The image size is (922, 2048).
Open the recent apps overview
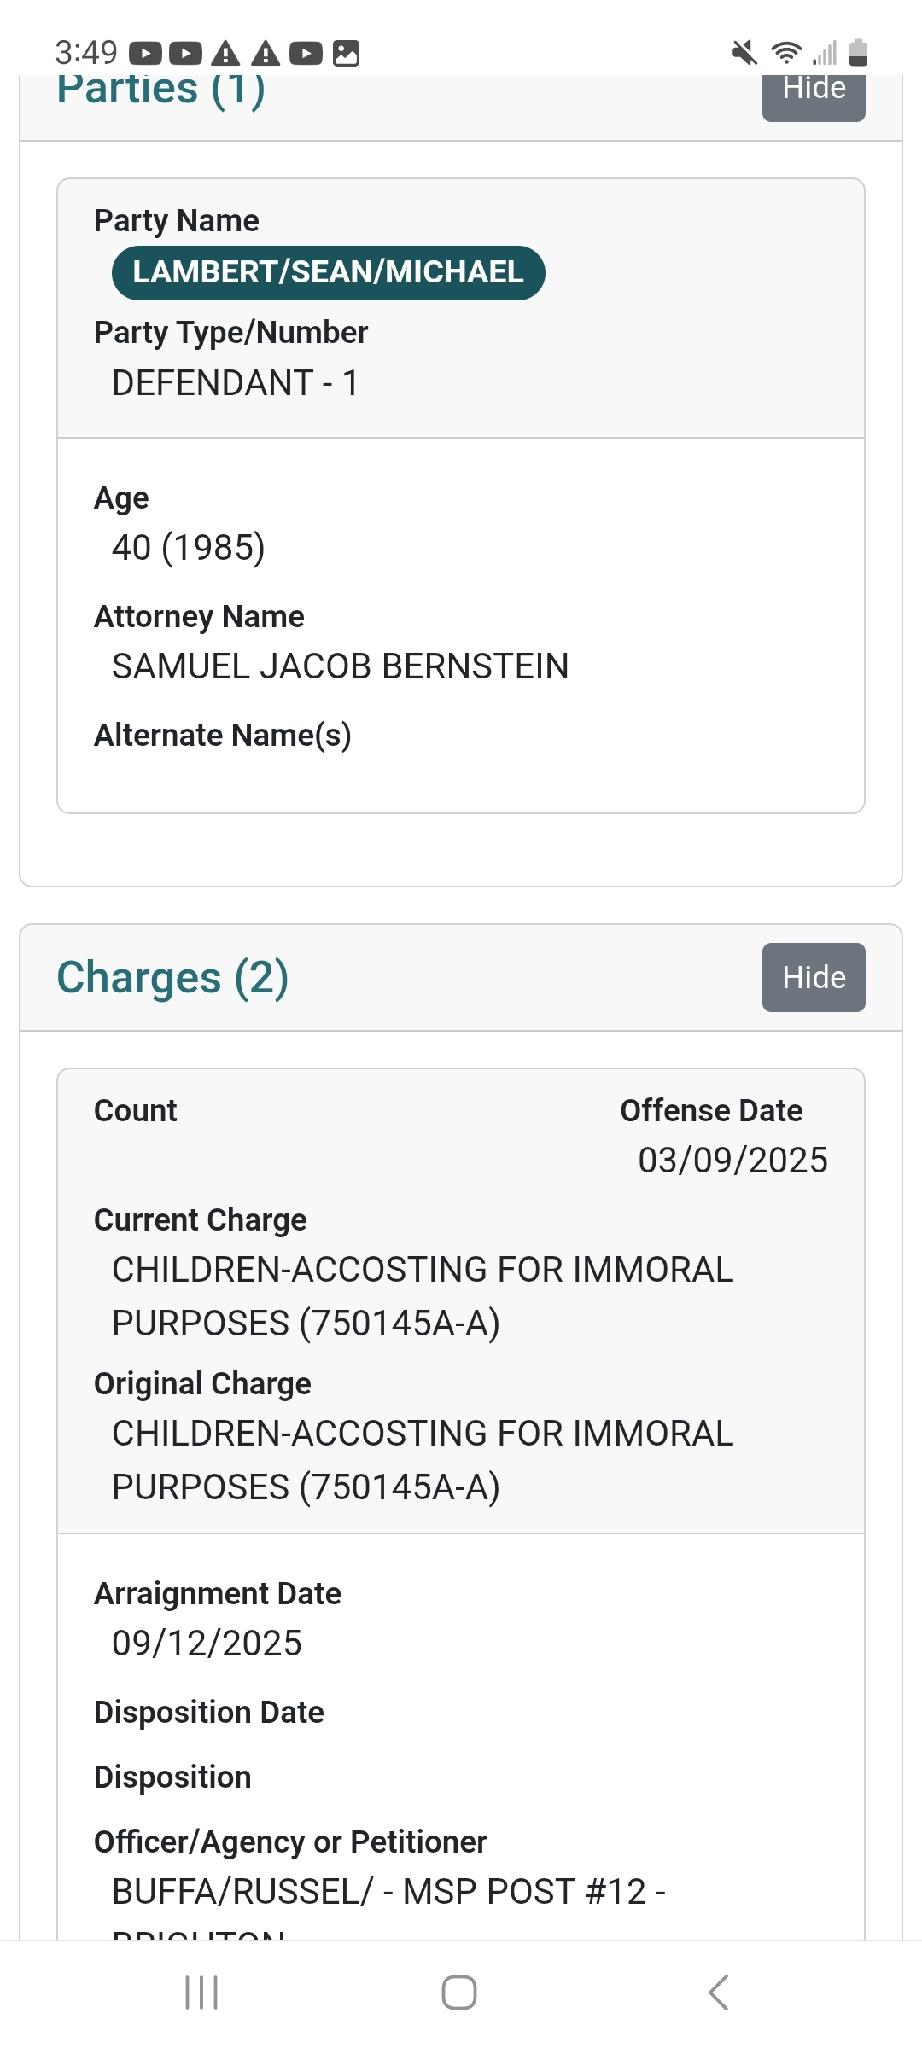[201, 1992]
